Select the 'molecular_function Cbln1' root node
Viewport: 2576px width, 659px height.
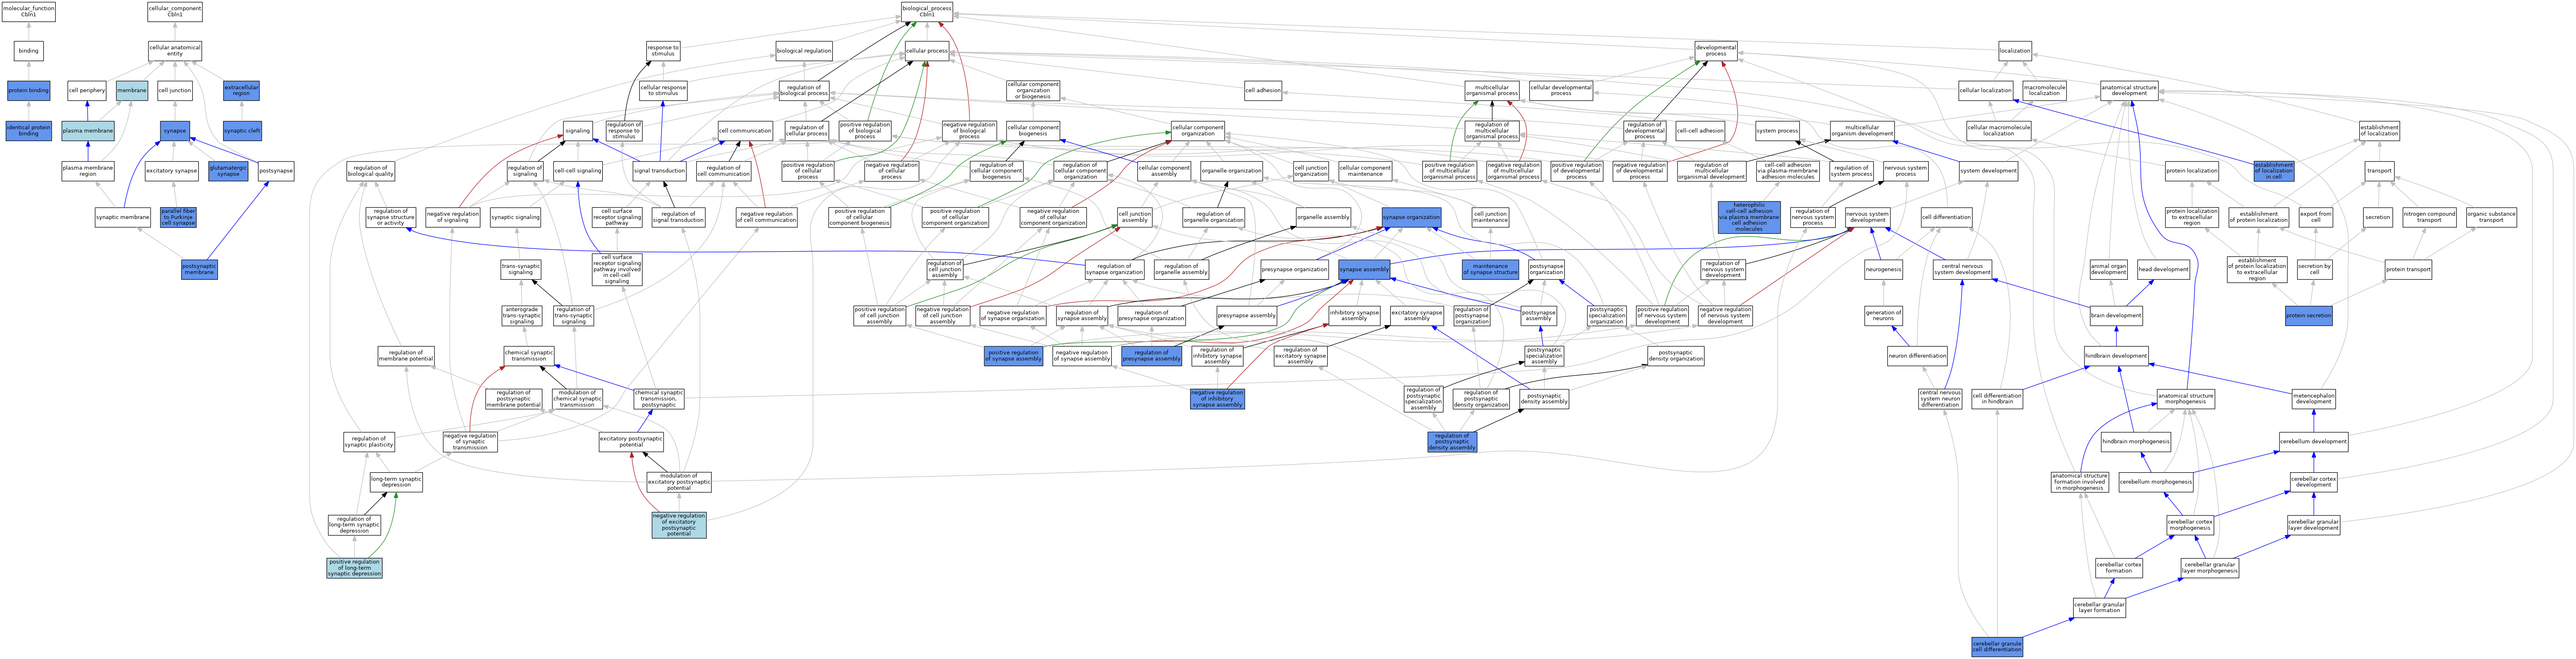pos(28,11)
